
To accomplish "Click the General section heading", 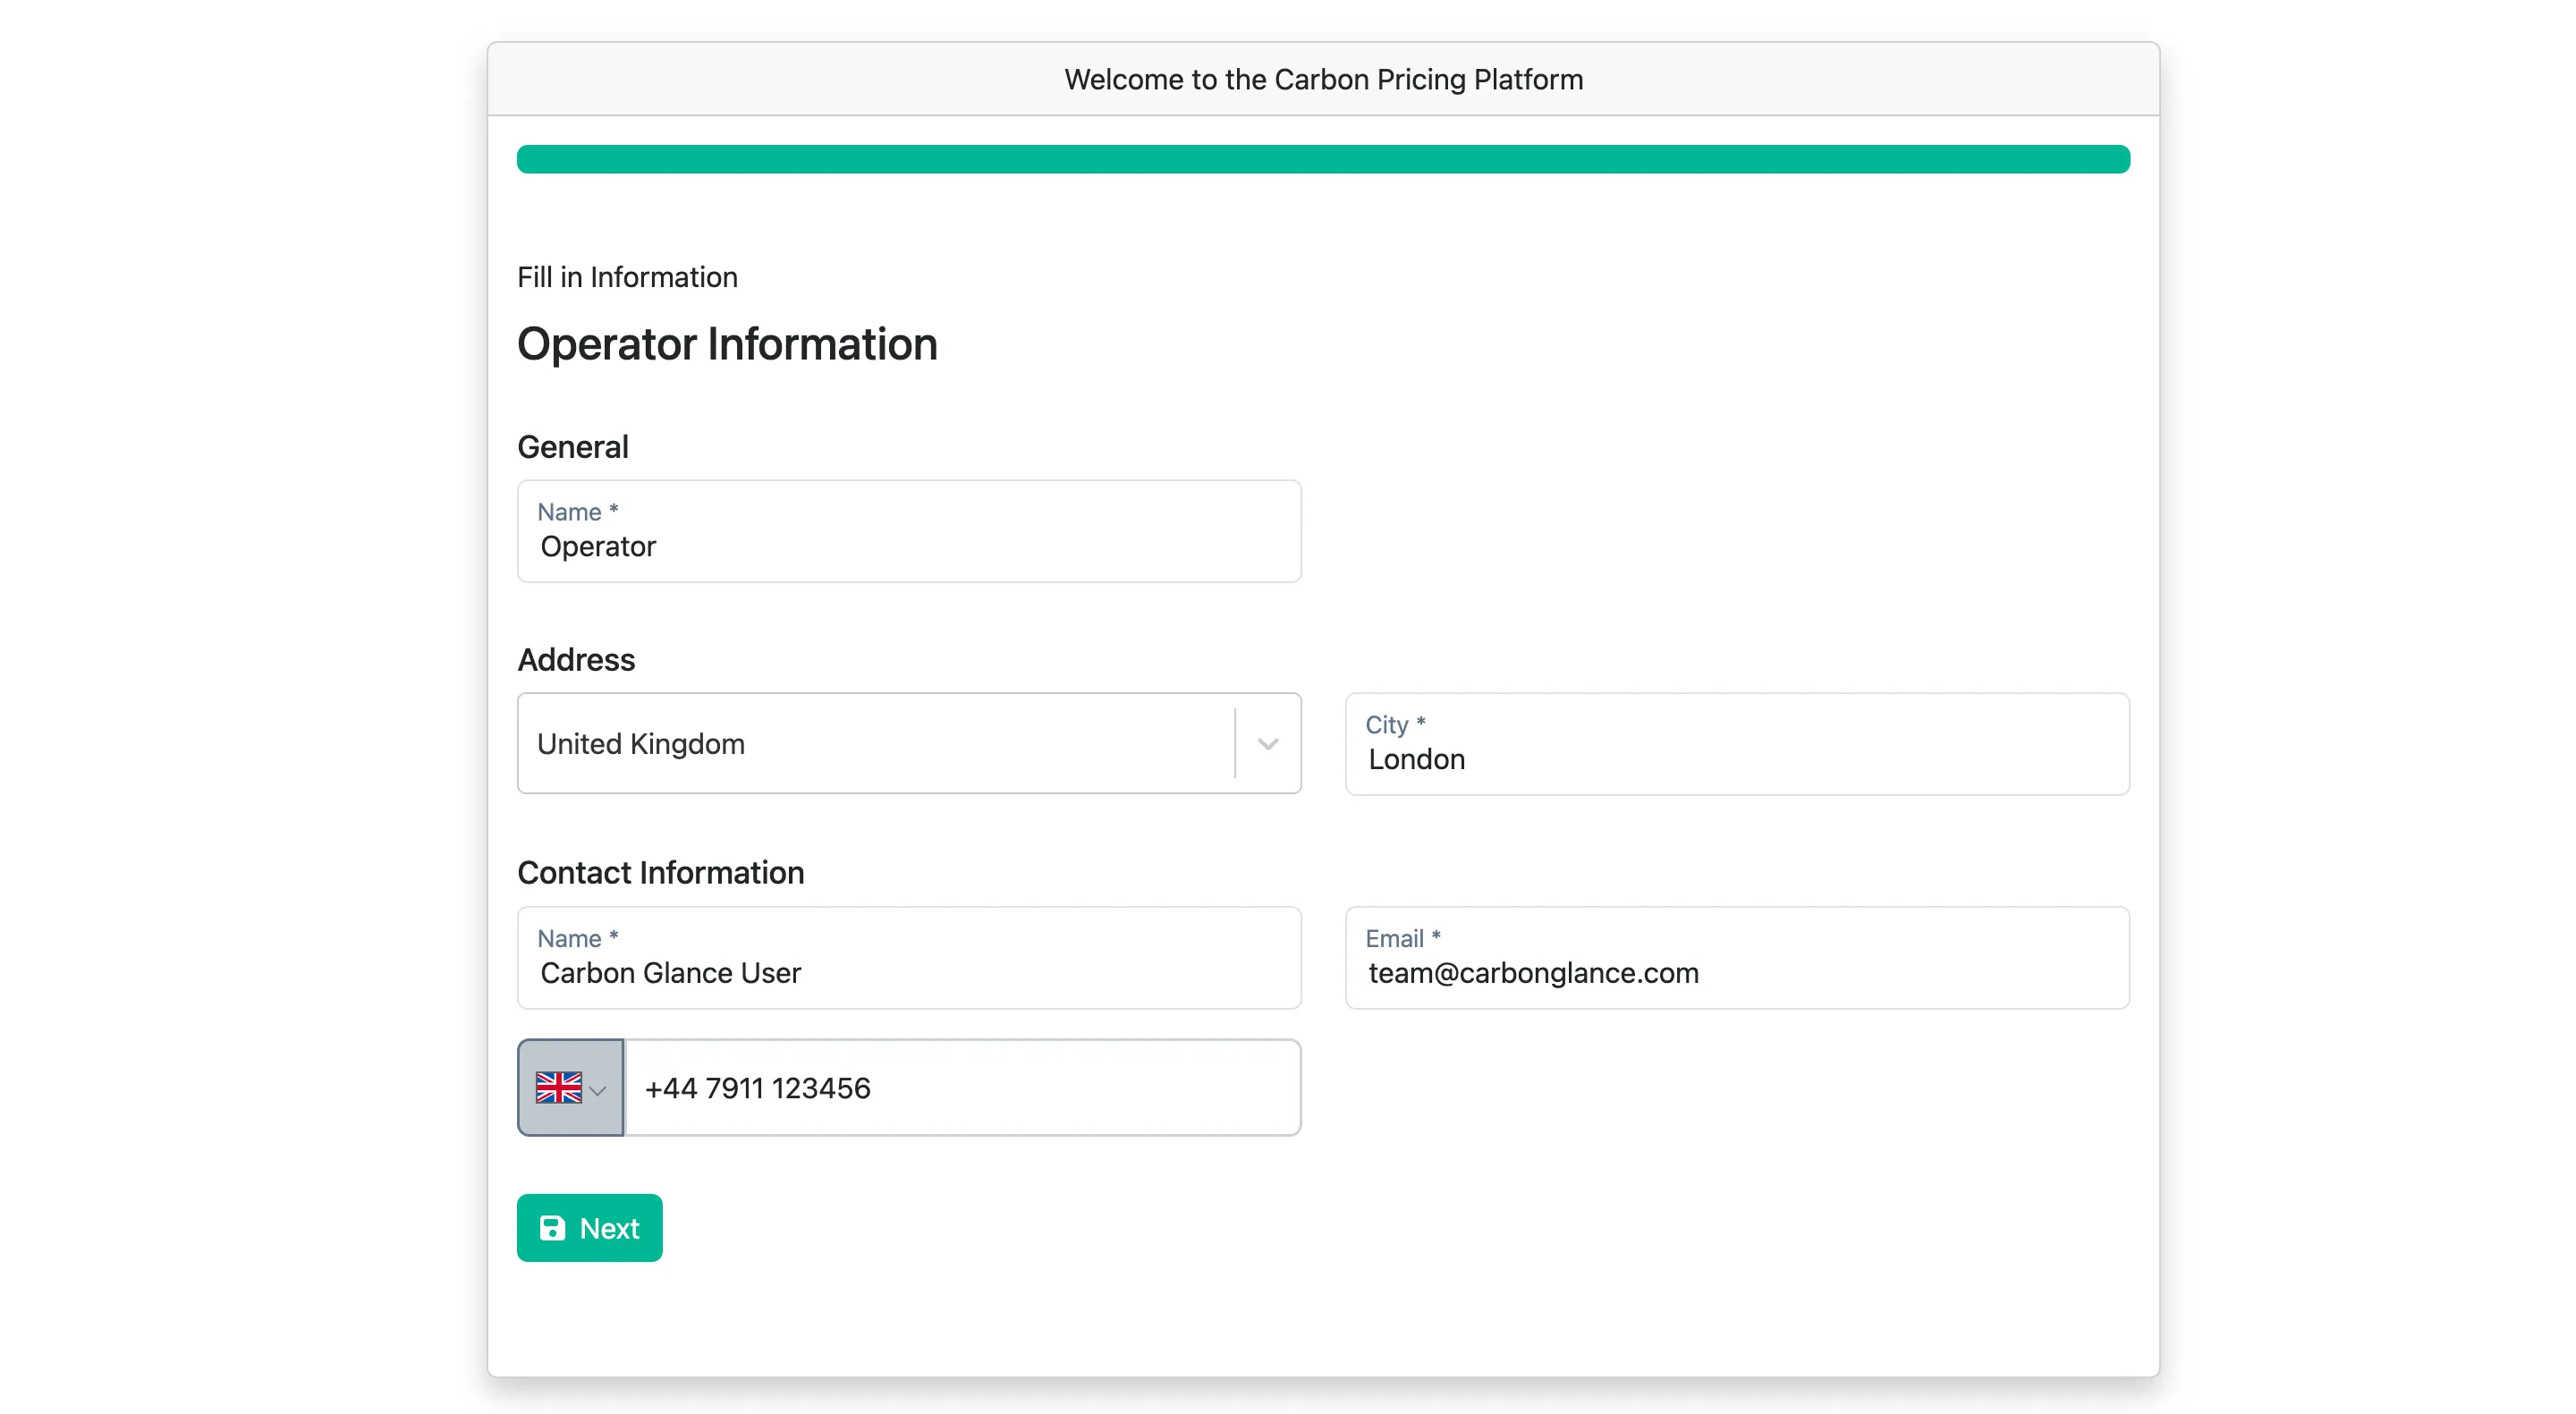I will pos(573,447).
